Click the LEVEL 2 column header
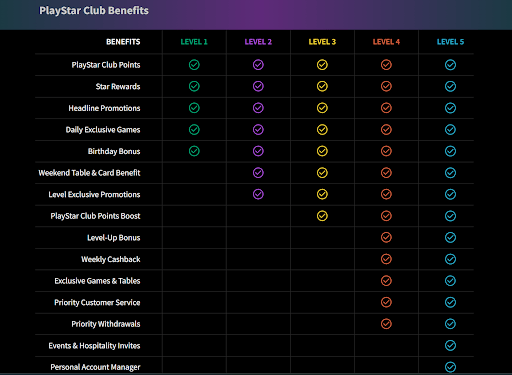The image size is (512, 375). [x=258, y=42]
